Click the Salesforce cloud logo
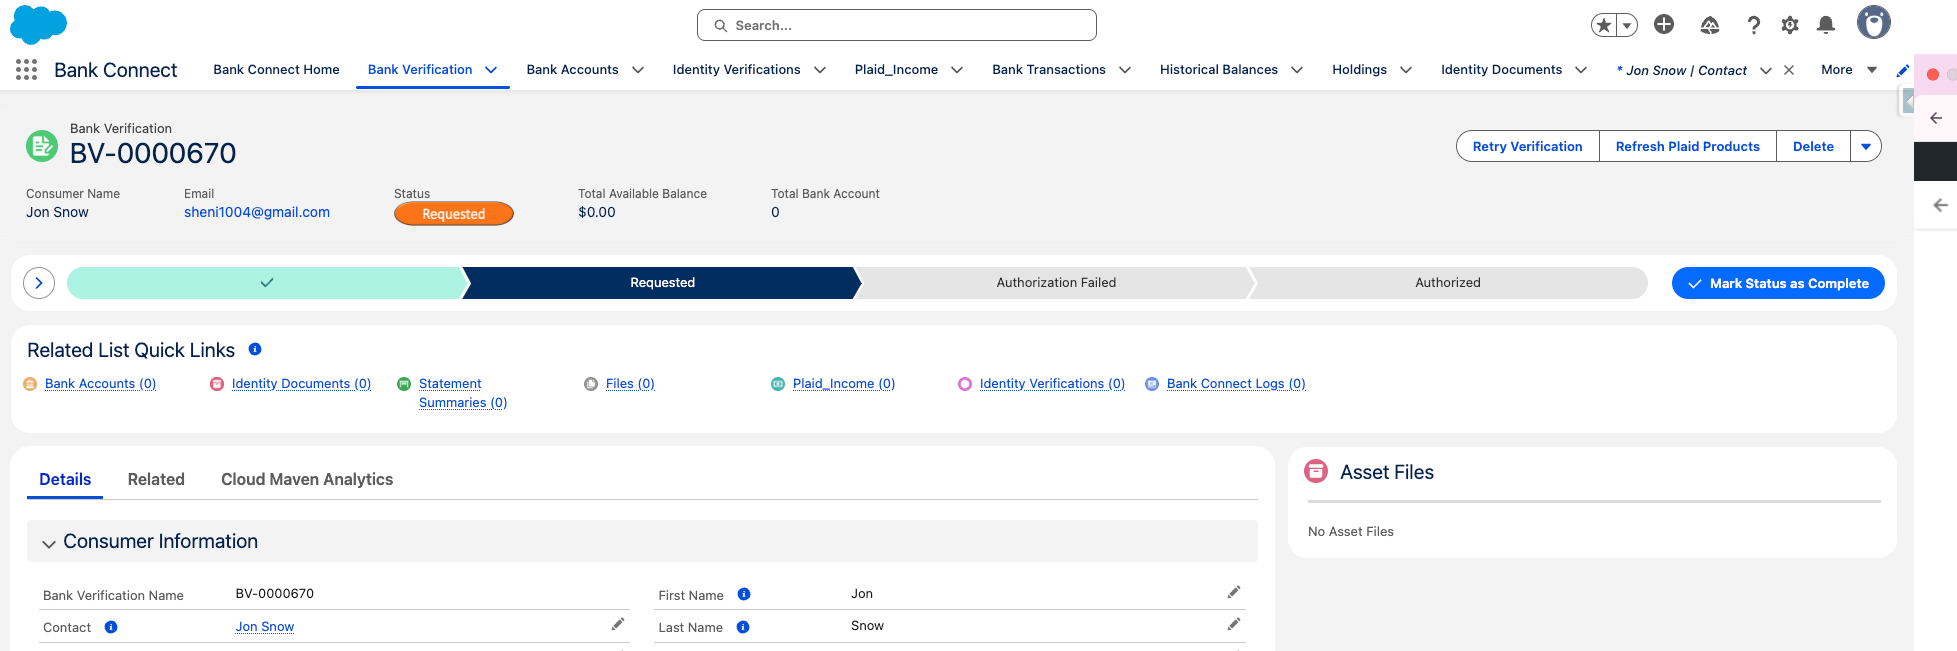The height and width of the screenshot is (651, 1957). pyautogui.click(x=38, y=24)
